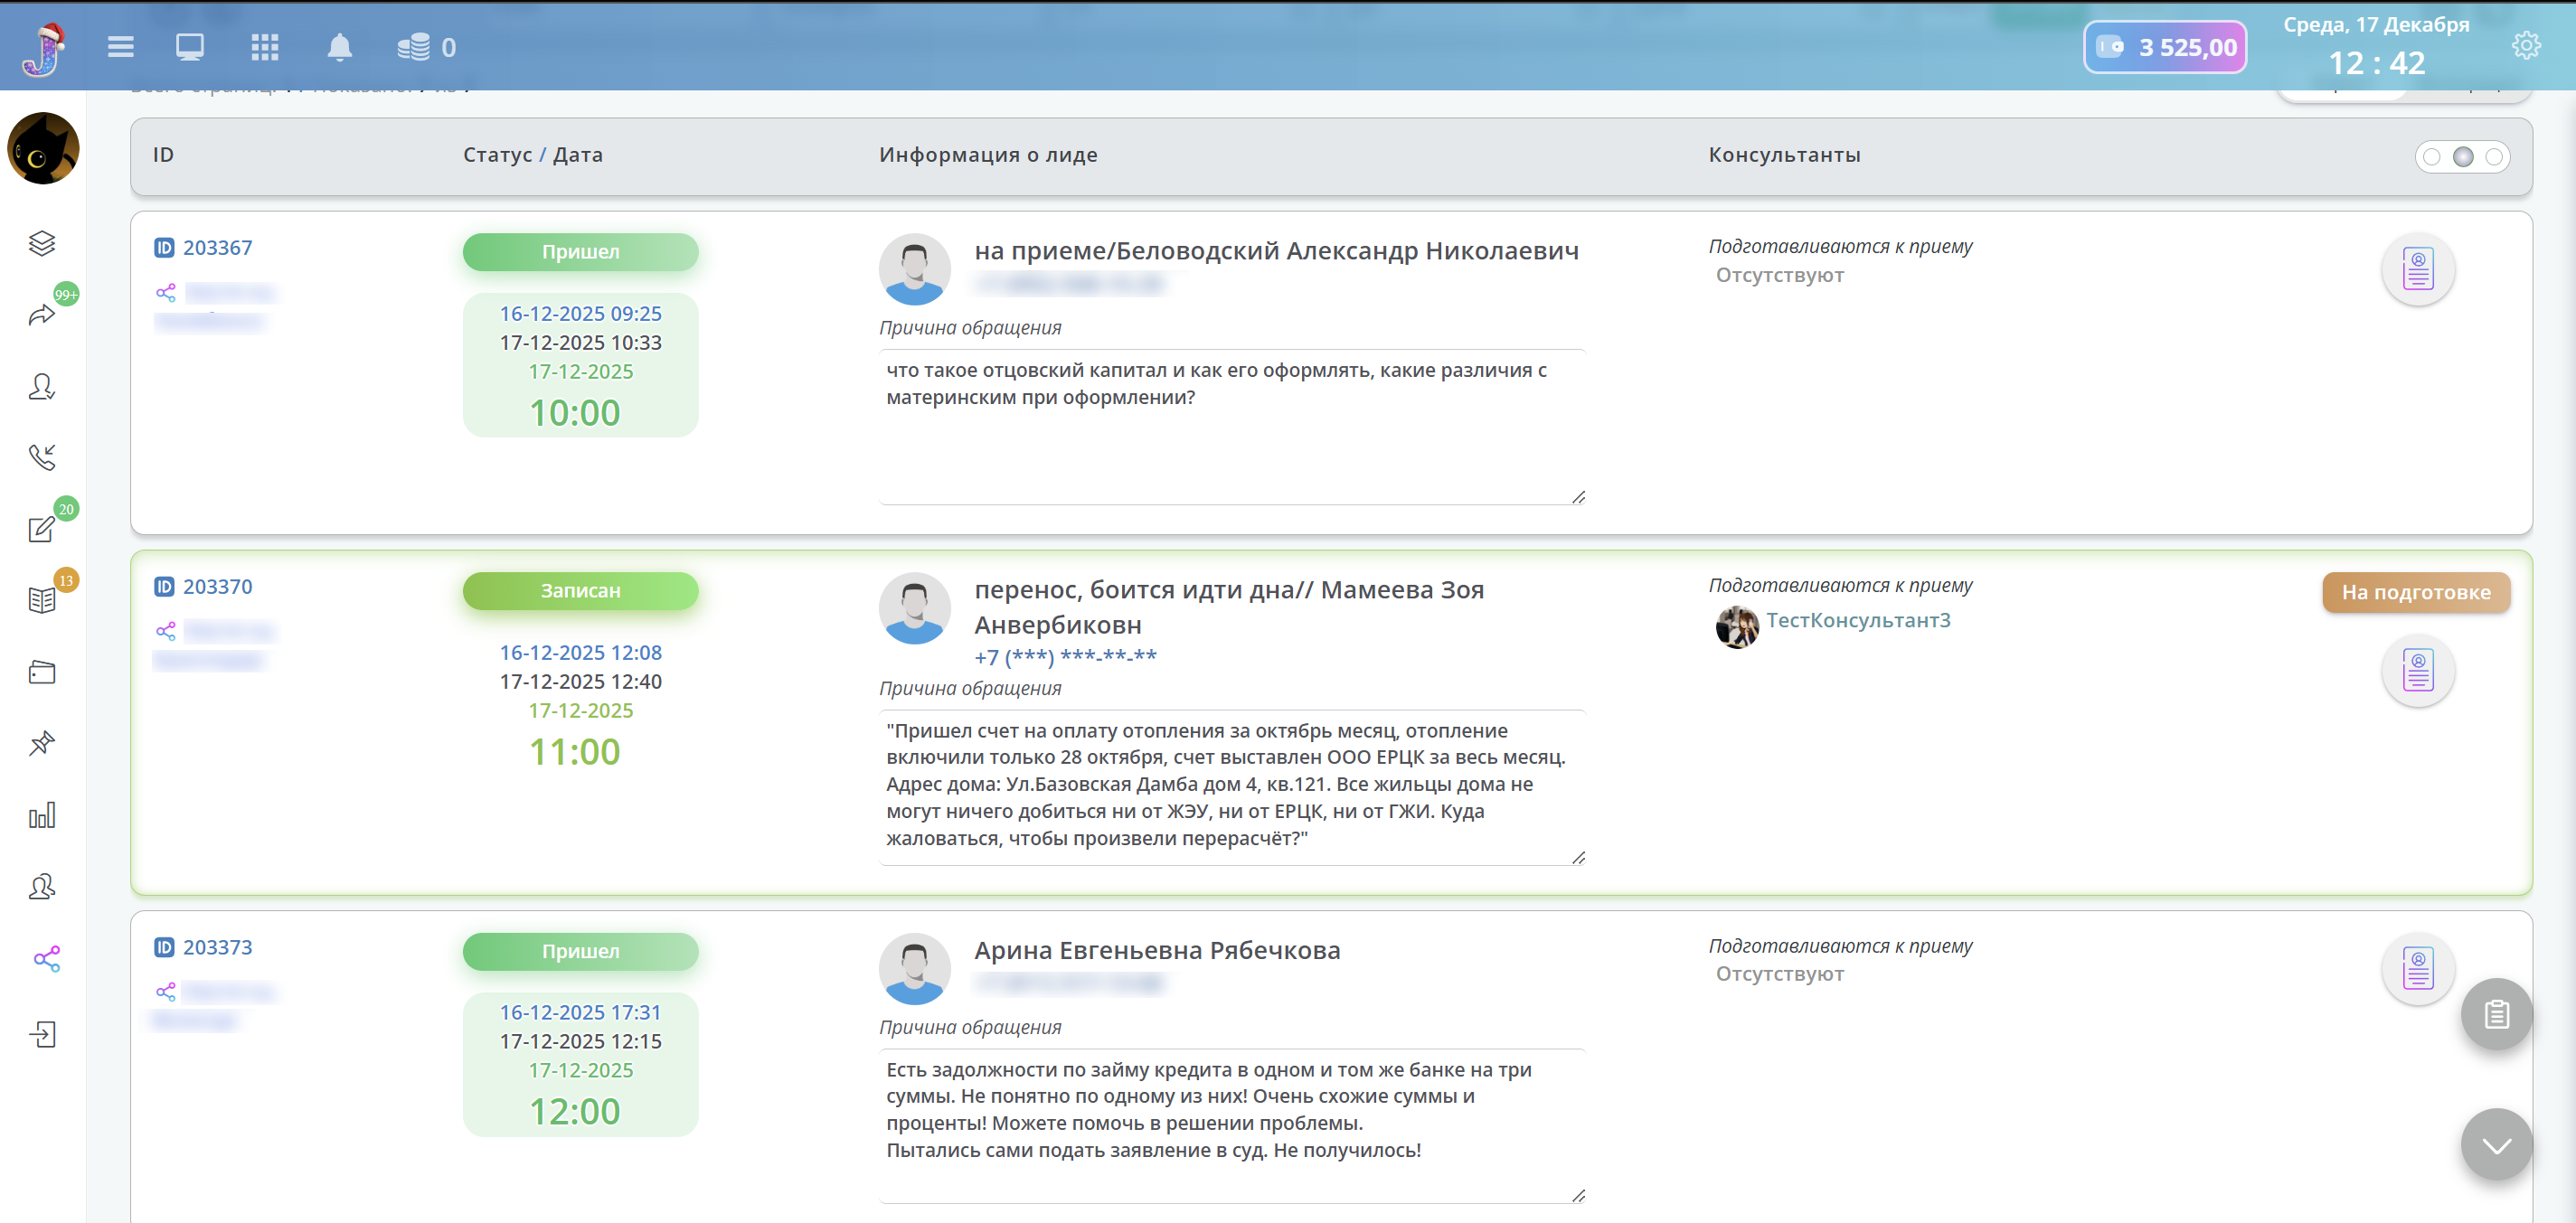
Task: Click the На подготовке button
Action: [x=2415, y=592]
